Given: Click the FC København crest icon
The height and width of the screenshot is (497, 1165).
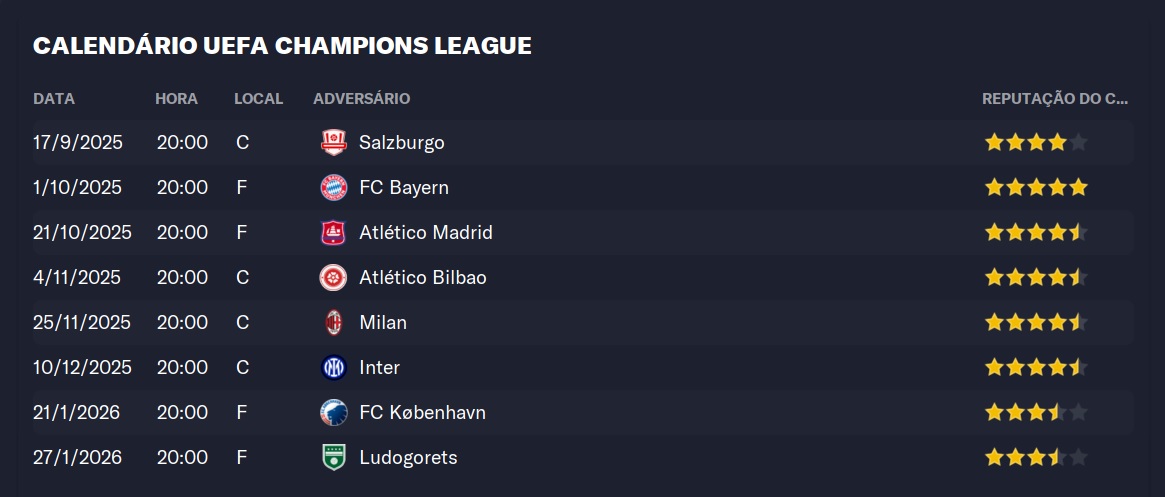Looking at the screenshot, I should 333,412.
